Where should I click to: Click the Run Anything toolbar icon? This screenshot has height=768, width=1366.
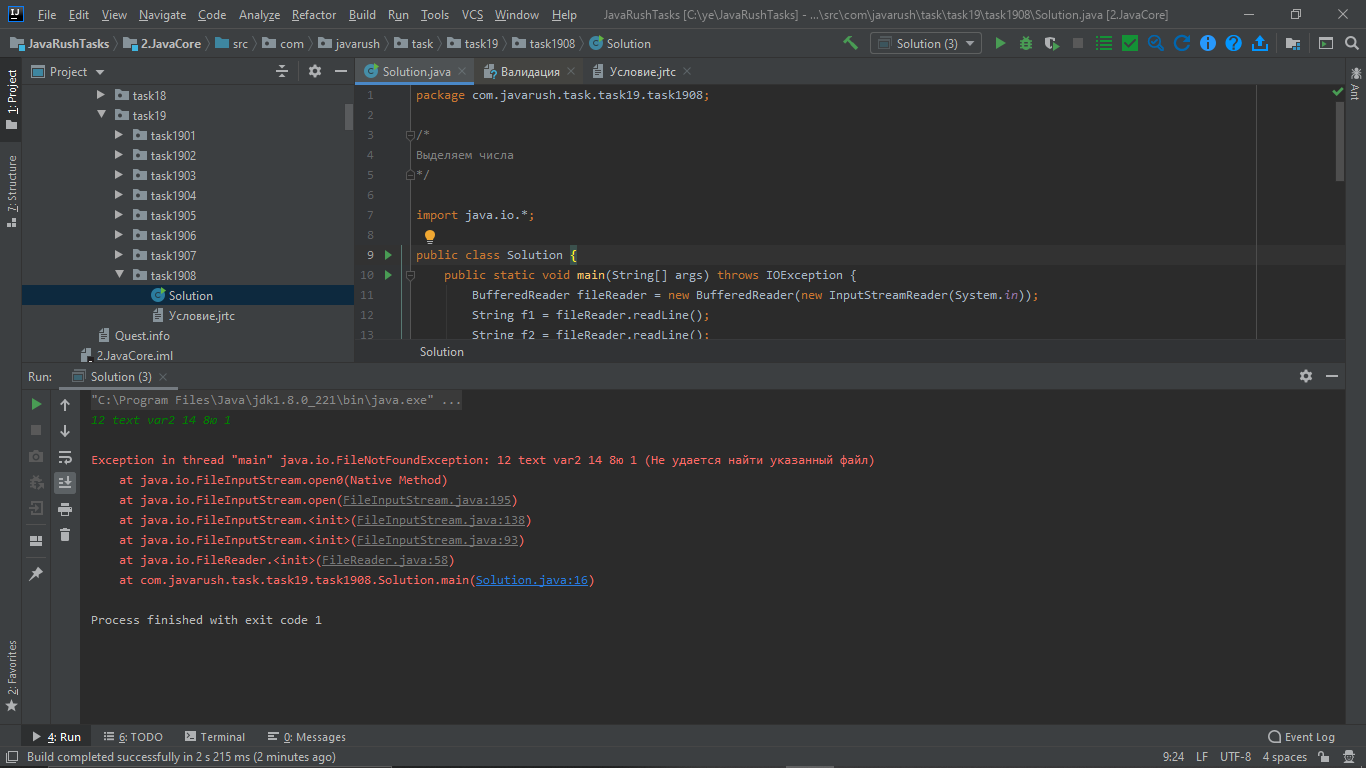click(1326, 43)
